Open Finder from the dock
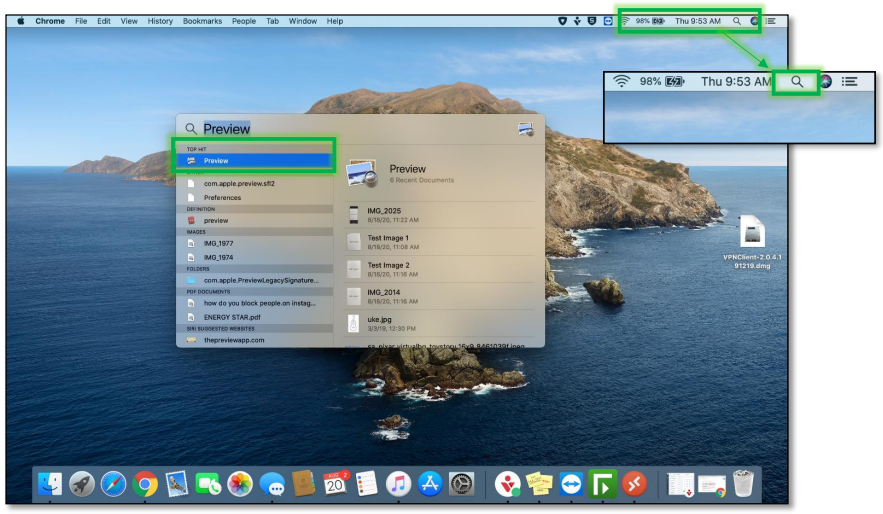The image size is (883, 514). (50, 485)
